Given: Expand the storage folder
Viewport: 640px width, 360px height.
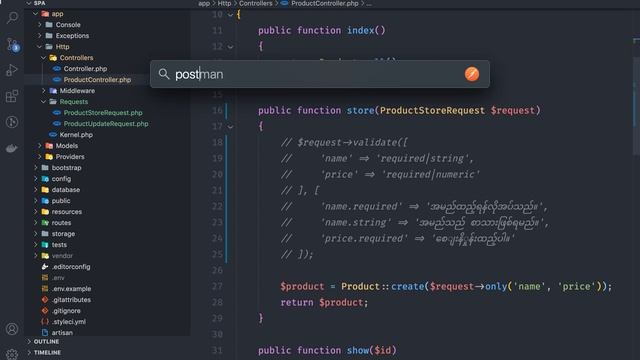Looking at the screenshot, I should [36, 234].
